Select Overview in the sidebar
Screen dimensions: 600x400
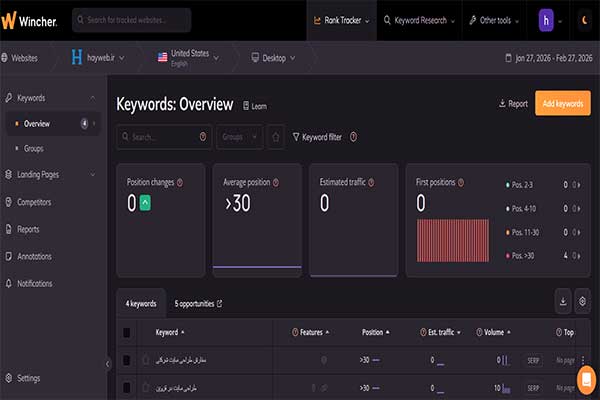tap(53, 123)
